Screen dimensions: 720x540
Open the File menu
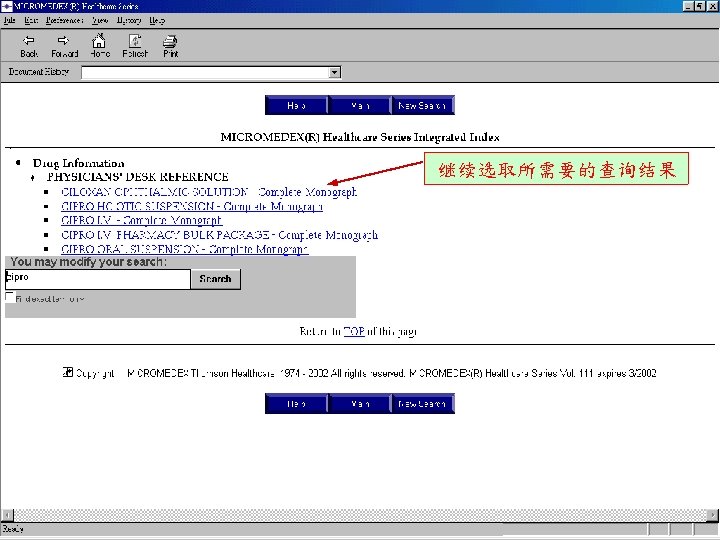10,21
